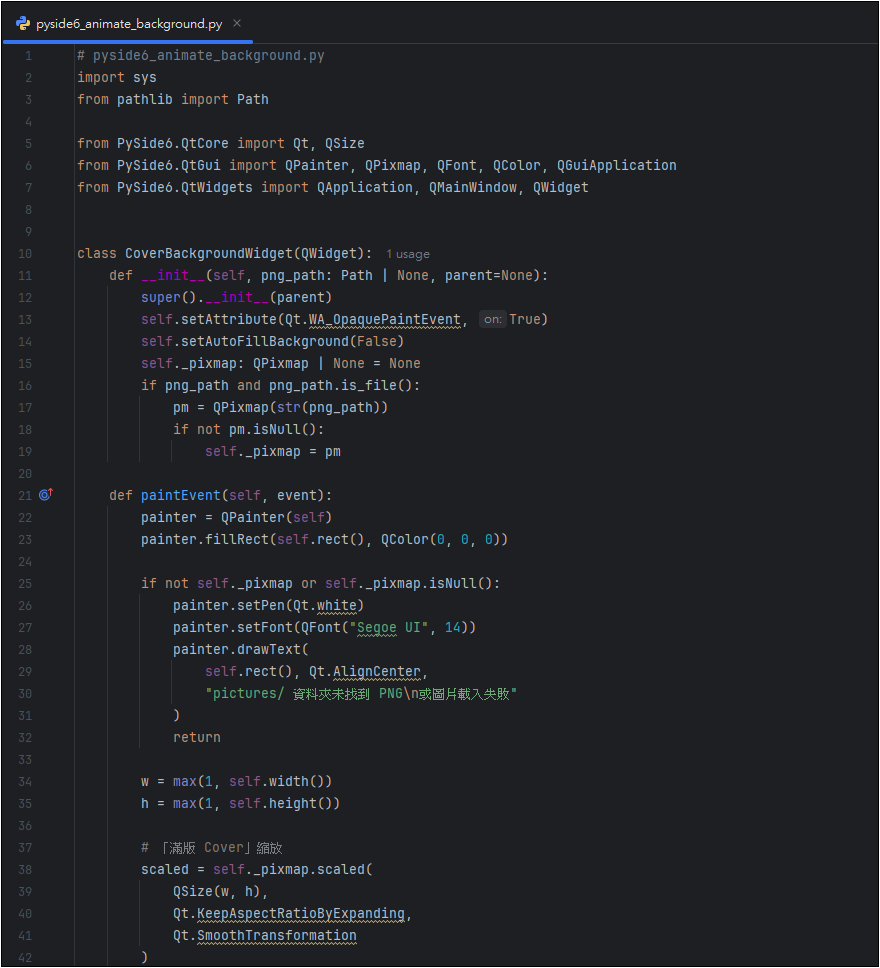Click the underlined white in setPen

tap(340, 606)
